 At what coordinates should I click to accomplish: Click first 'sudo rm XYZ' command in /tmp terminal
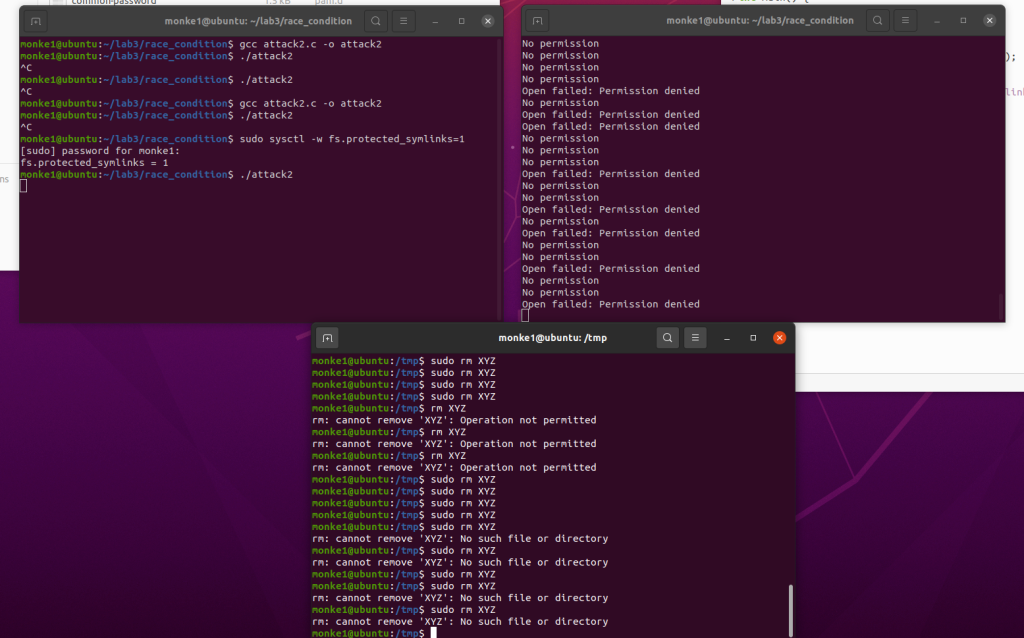[x=463, y=361]
